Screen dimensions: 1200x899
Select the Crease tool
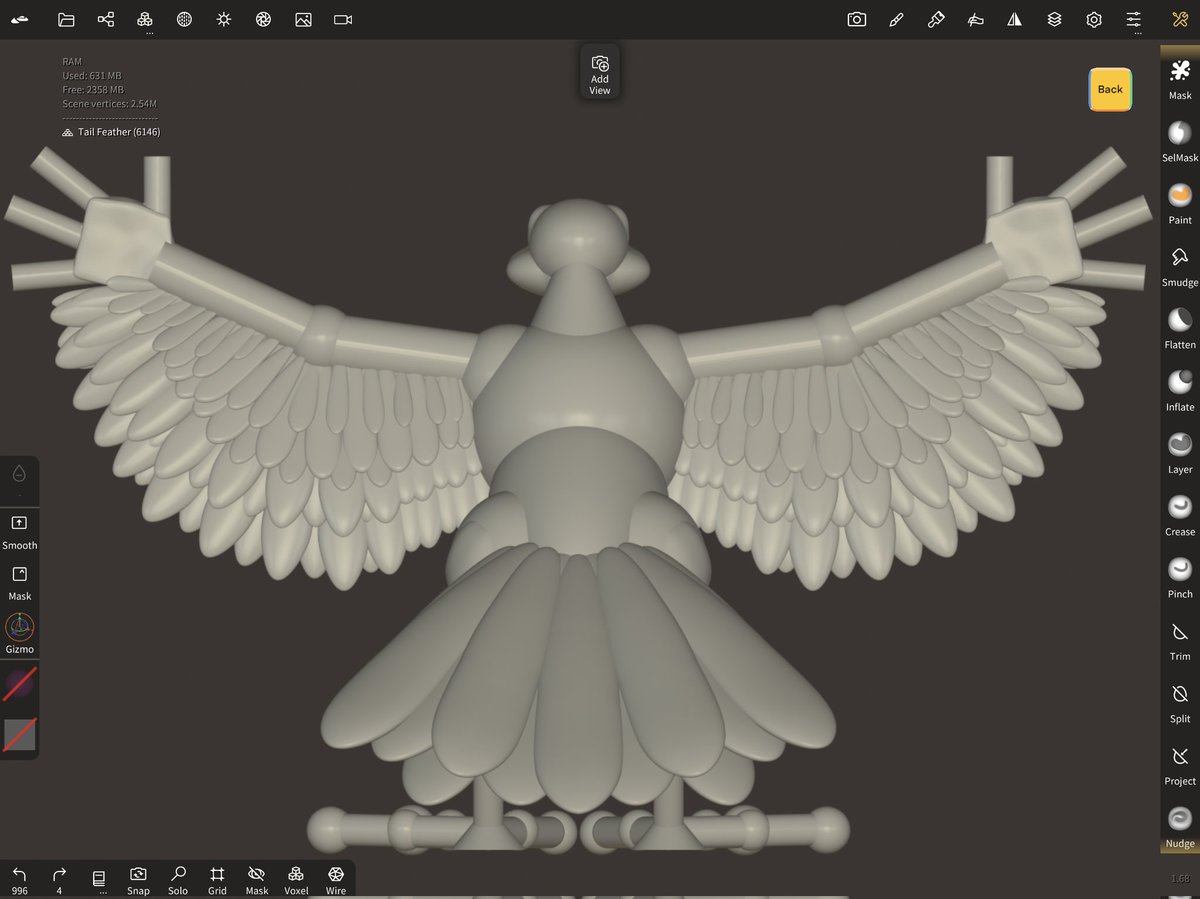(1180, 514)
